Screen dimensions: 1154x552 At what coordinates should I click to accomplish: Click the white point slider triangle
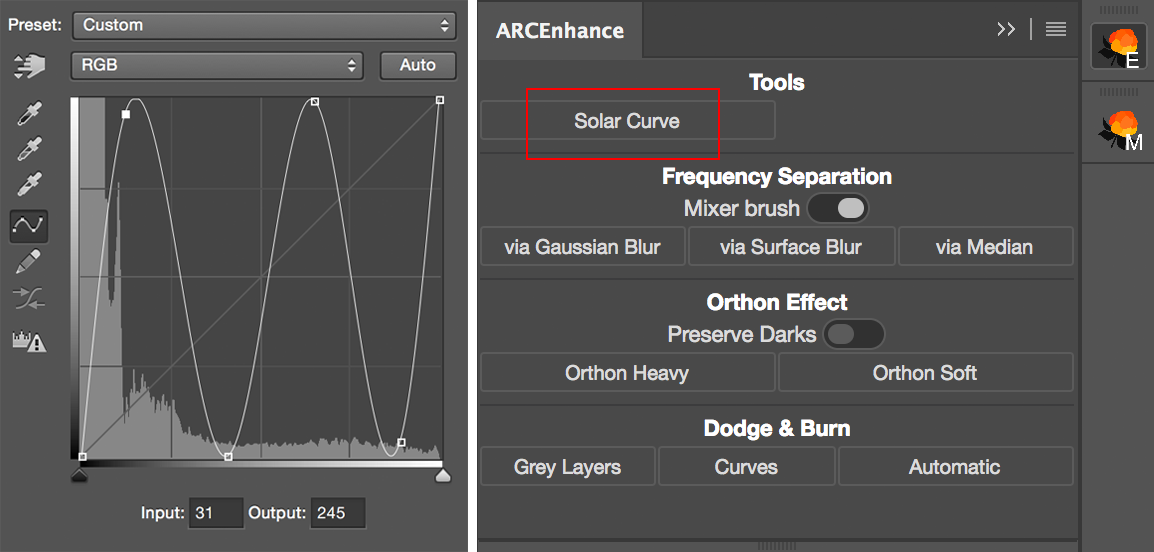(443, 477)
